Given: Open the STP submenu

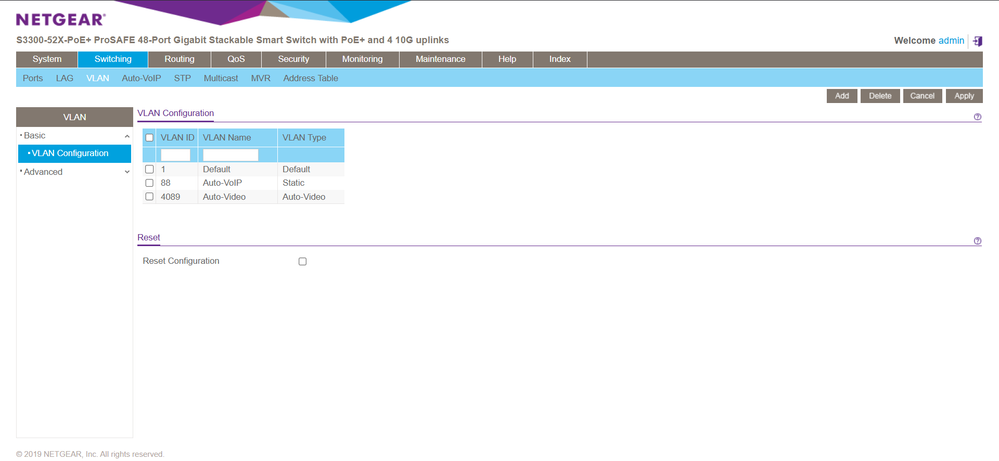Looking at the screenshot, I should pos(182,78).
